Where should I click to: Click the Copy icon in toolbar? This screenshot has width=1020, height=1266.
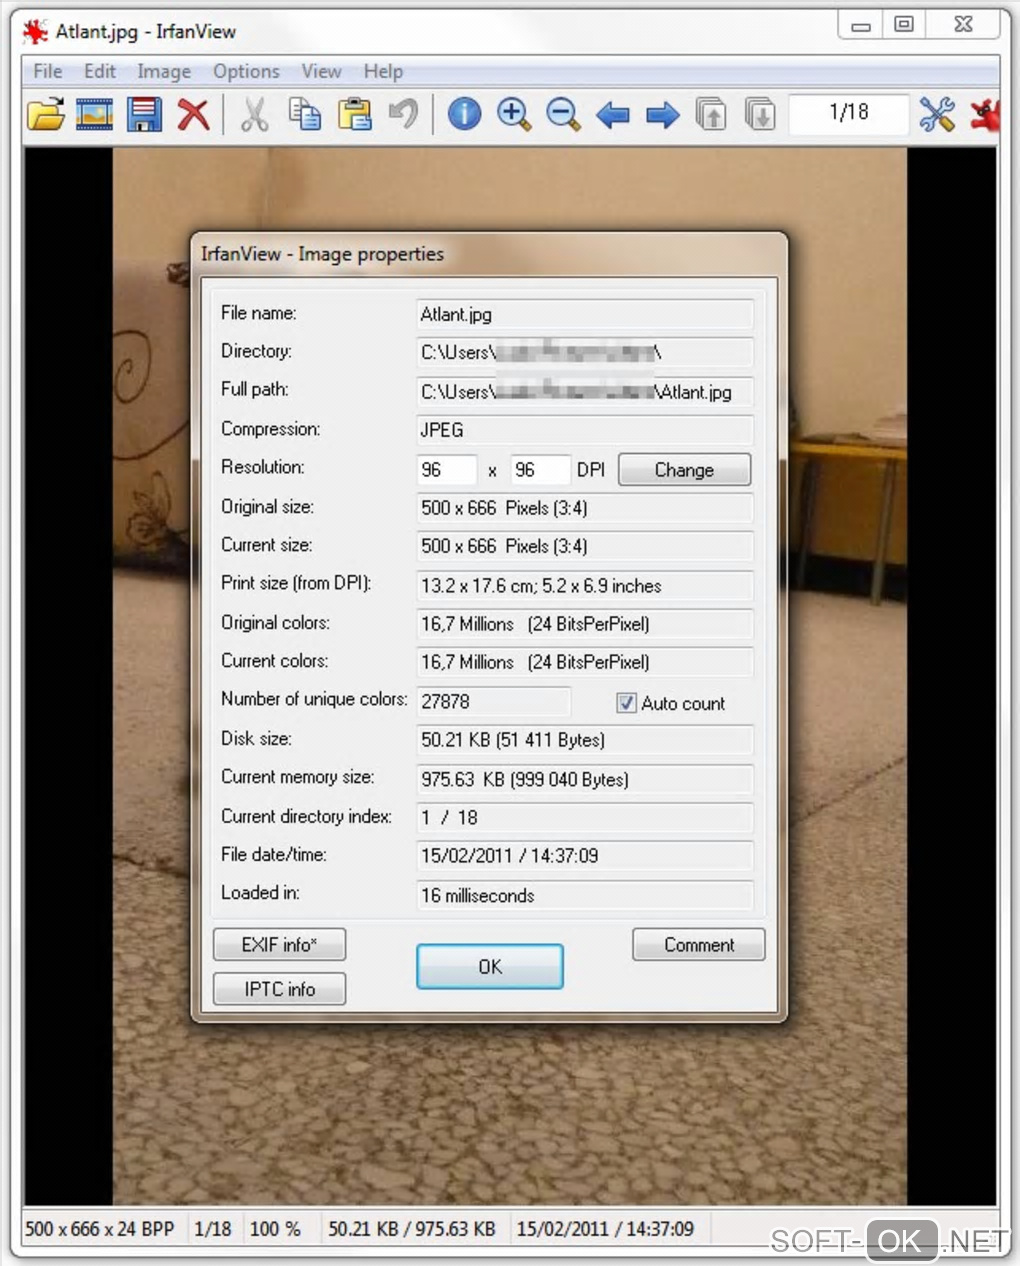(x=305, y=114)
